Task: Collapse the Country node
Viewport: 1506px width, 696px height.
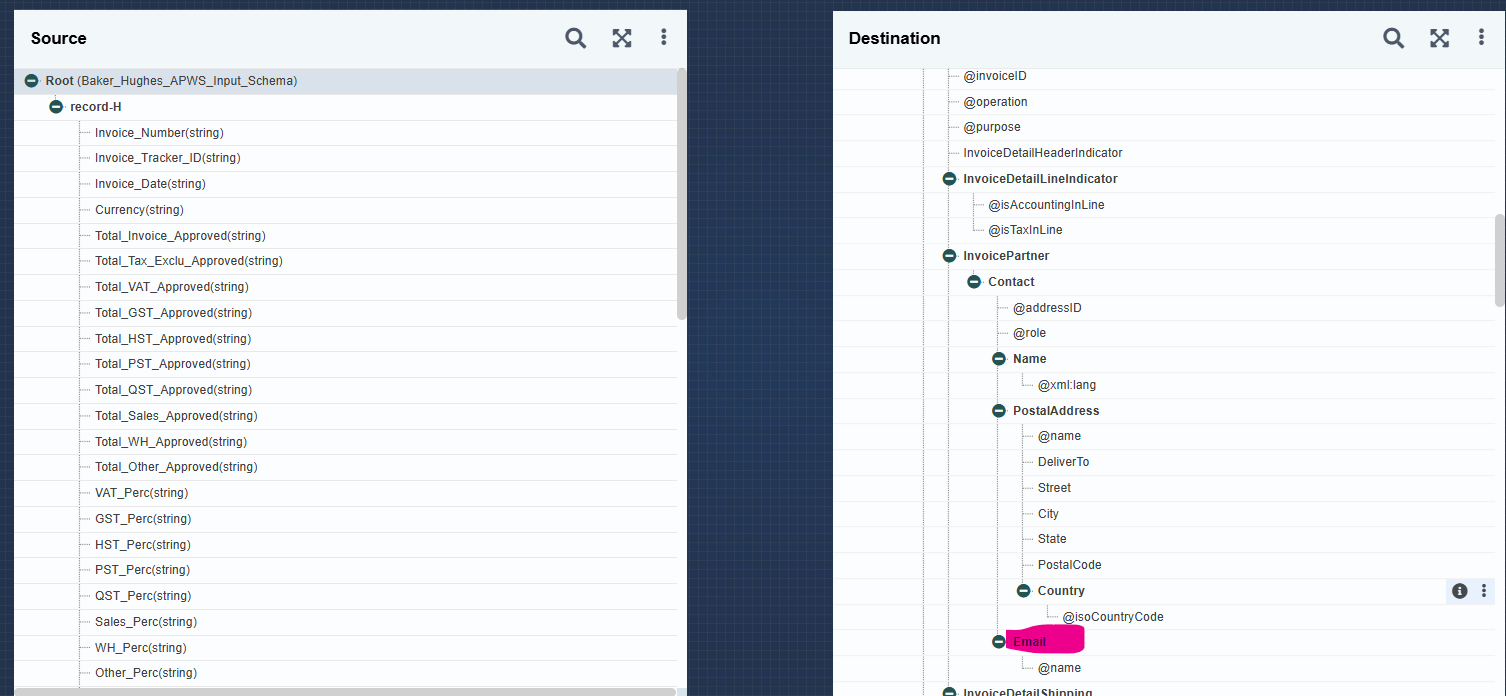Action: pos(1023,591)
